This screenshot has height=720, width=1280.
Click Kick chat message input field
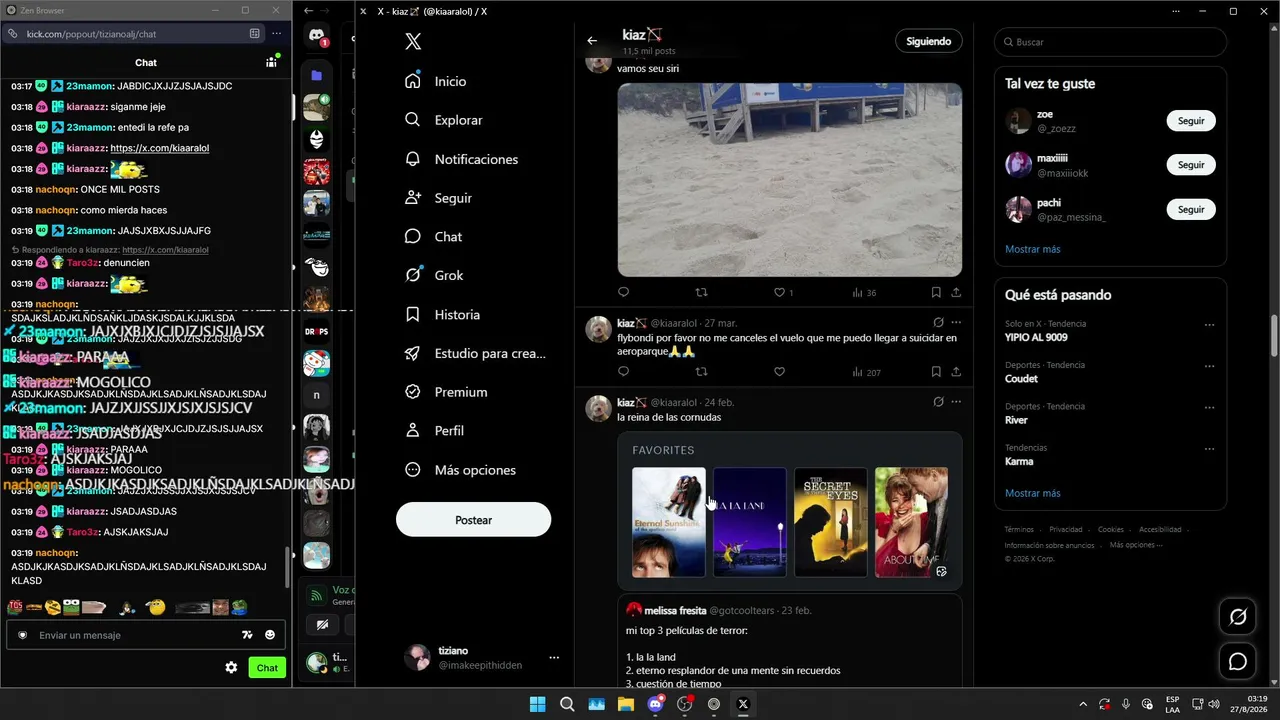pyautogui.click(x=137, y=635)
